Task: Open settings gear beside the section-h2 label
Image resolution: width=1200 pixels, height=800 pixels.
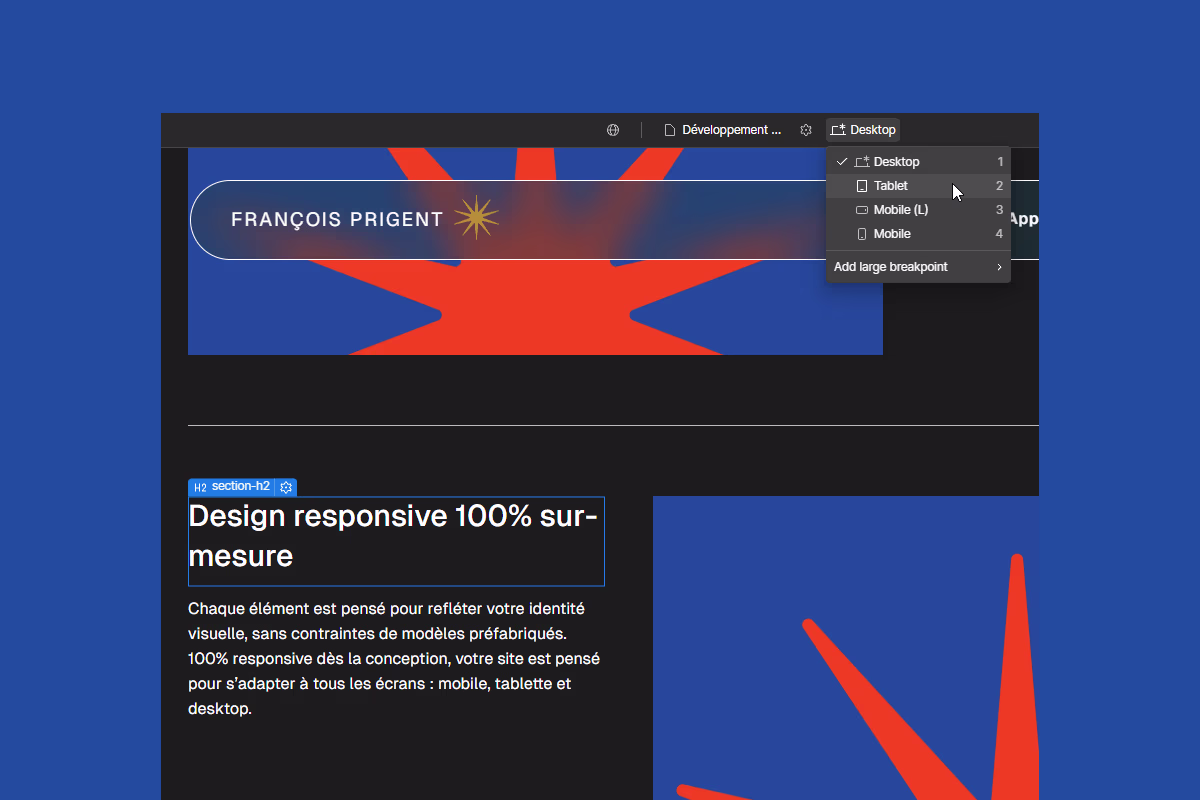Action: [286, 487]
